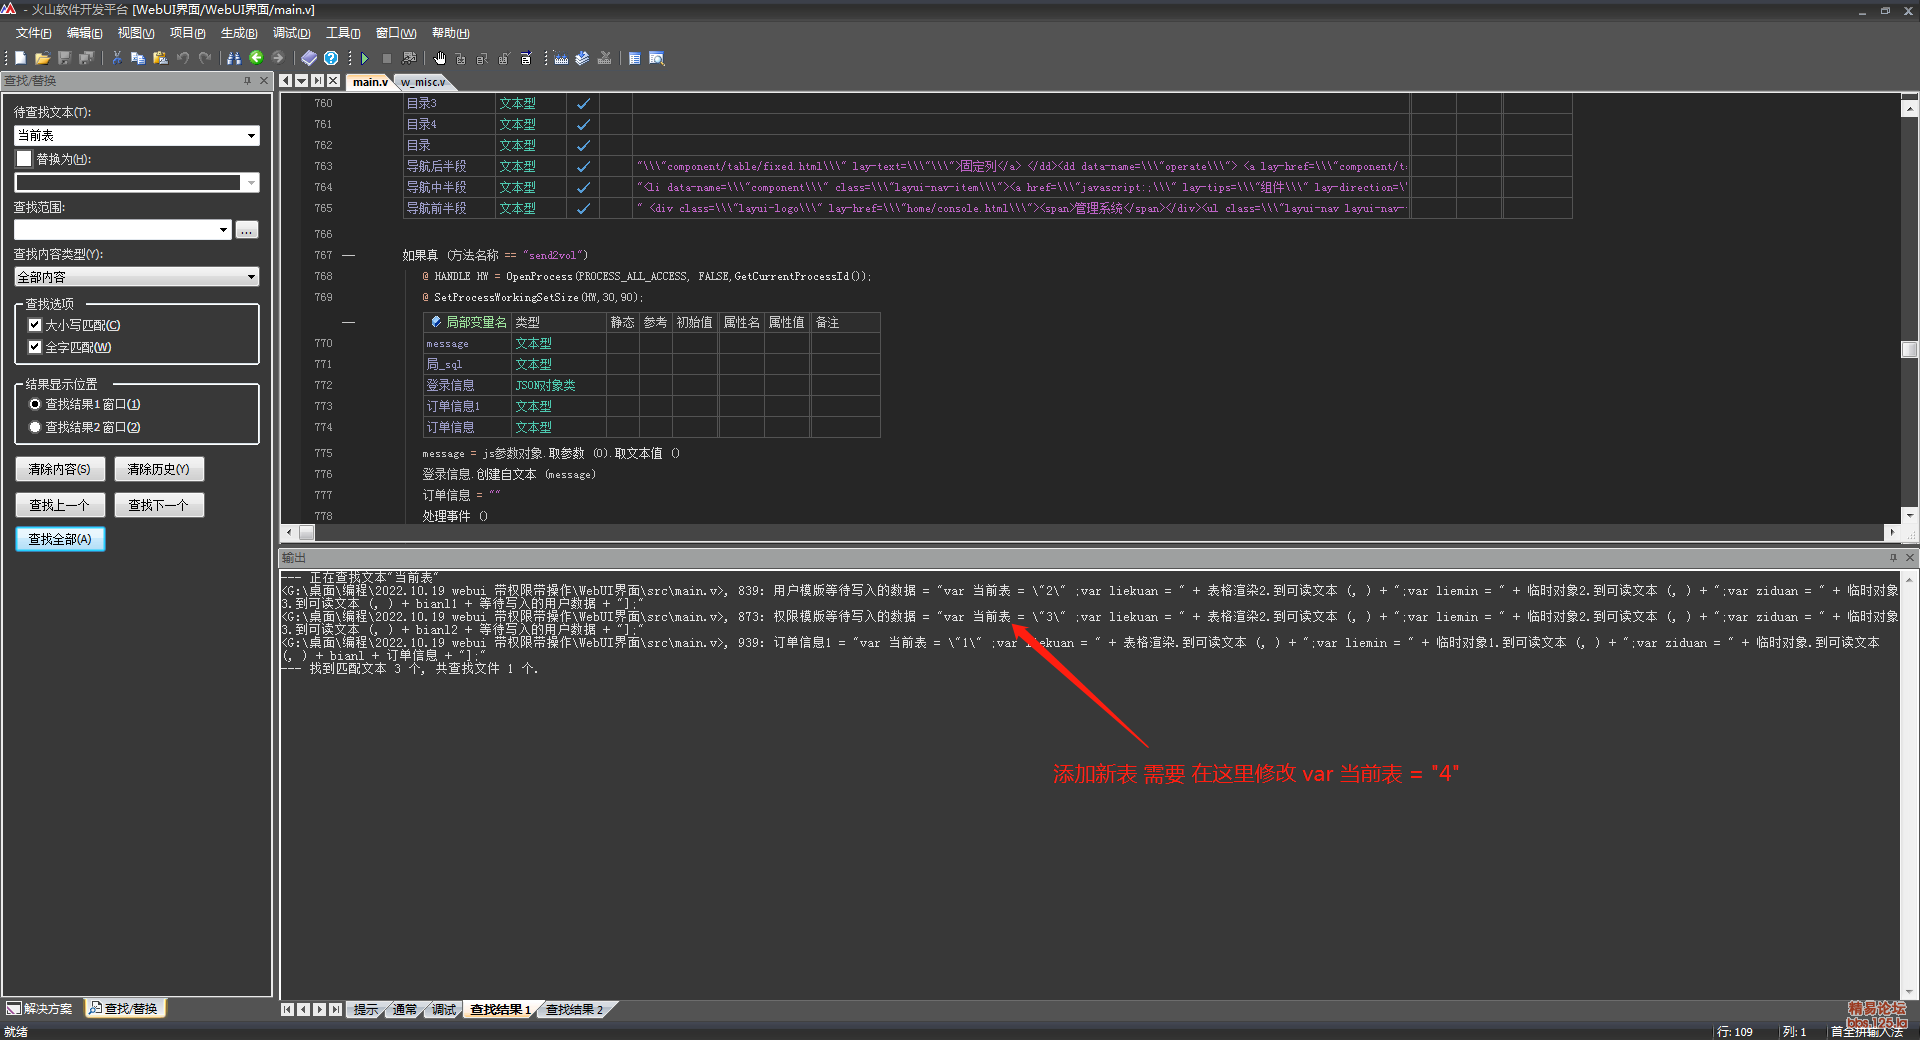Click the stacked layers build icon
Screen dimensions: 1920x1040
point(582,58)
